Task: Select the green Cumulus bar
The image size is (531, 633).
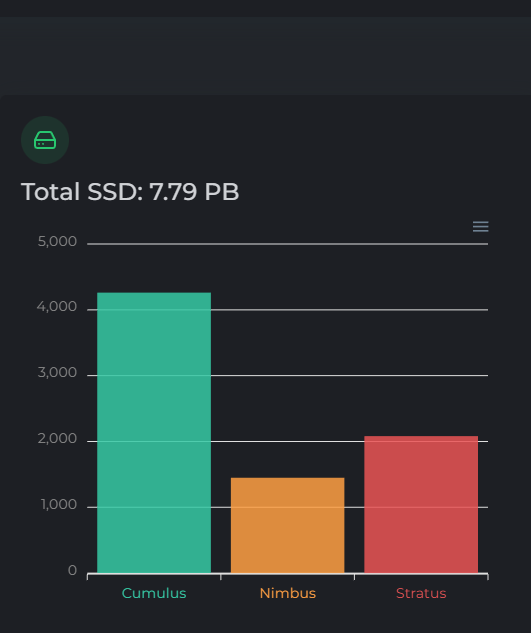Action: click(x=154, y=433)
